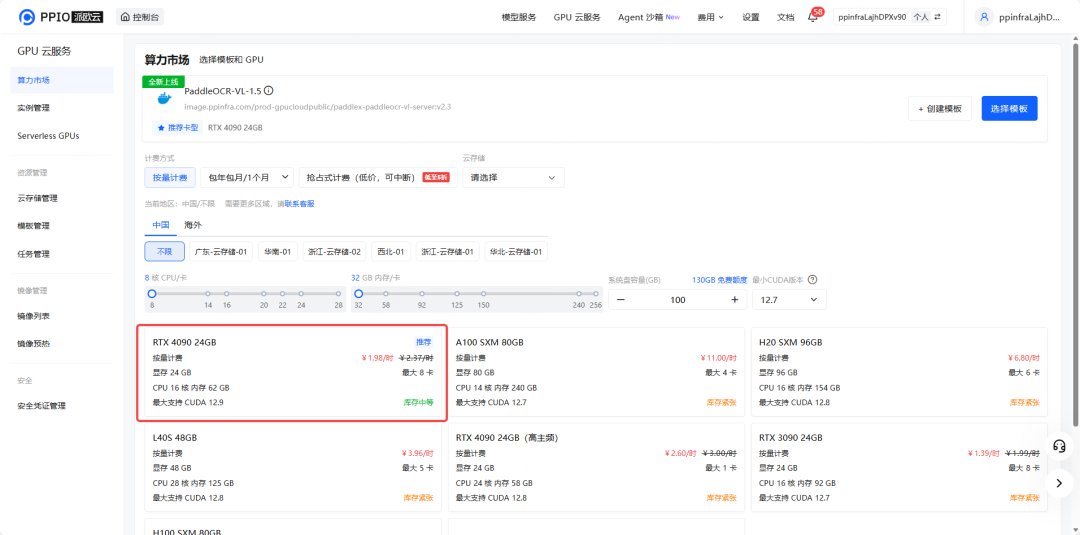Click the Docker whale template icon
Screen dimensions: 1080x535
click(165, 98)
